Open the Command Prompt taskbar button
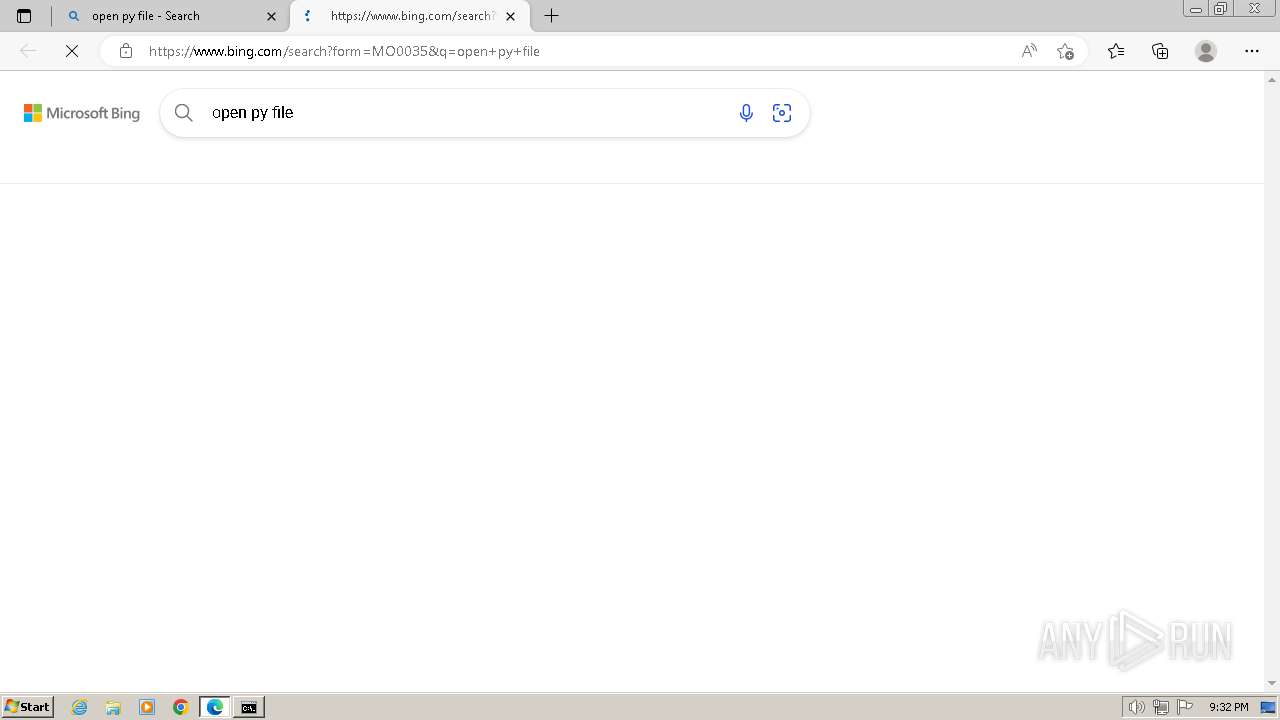The height and width of the screenshot is (720, 1280). [x=249, y=707]
